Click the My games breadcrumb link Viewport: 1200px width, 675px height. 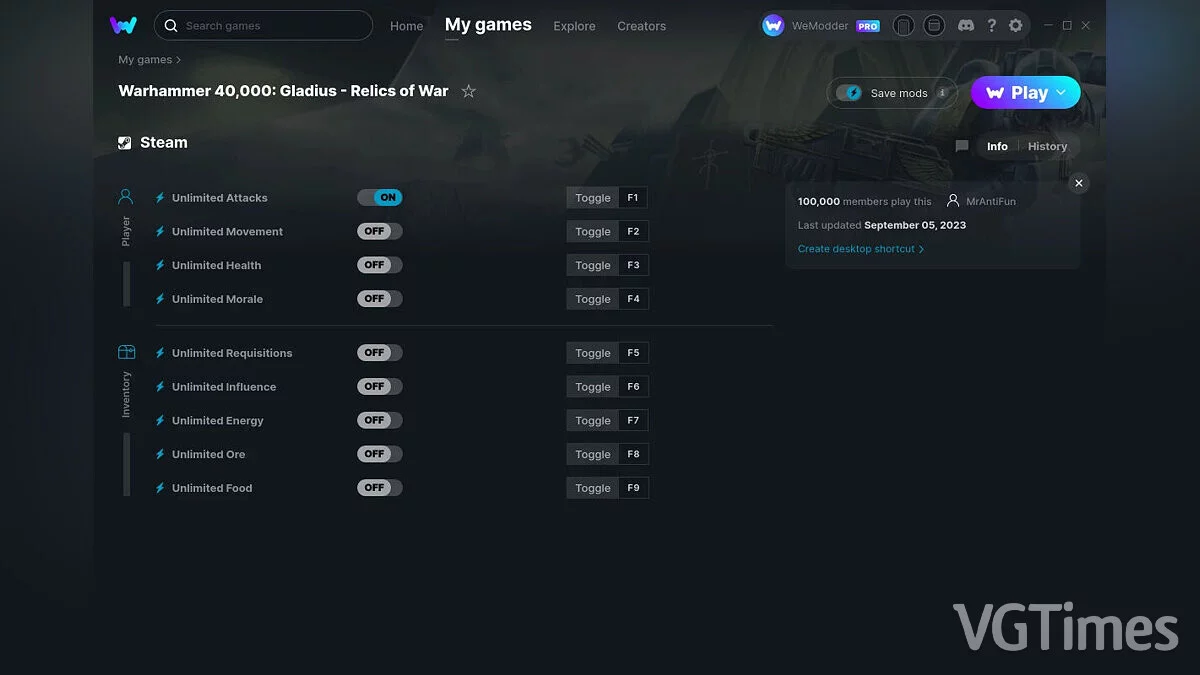(145, 60)
